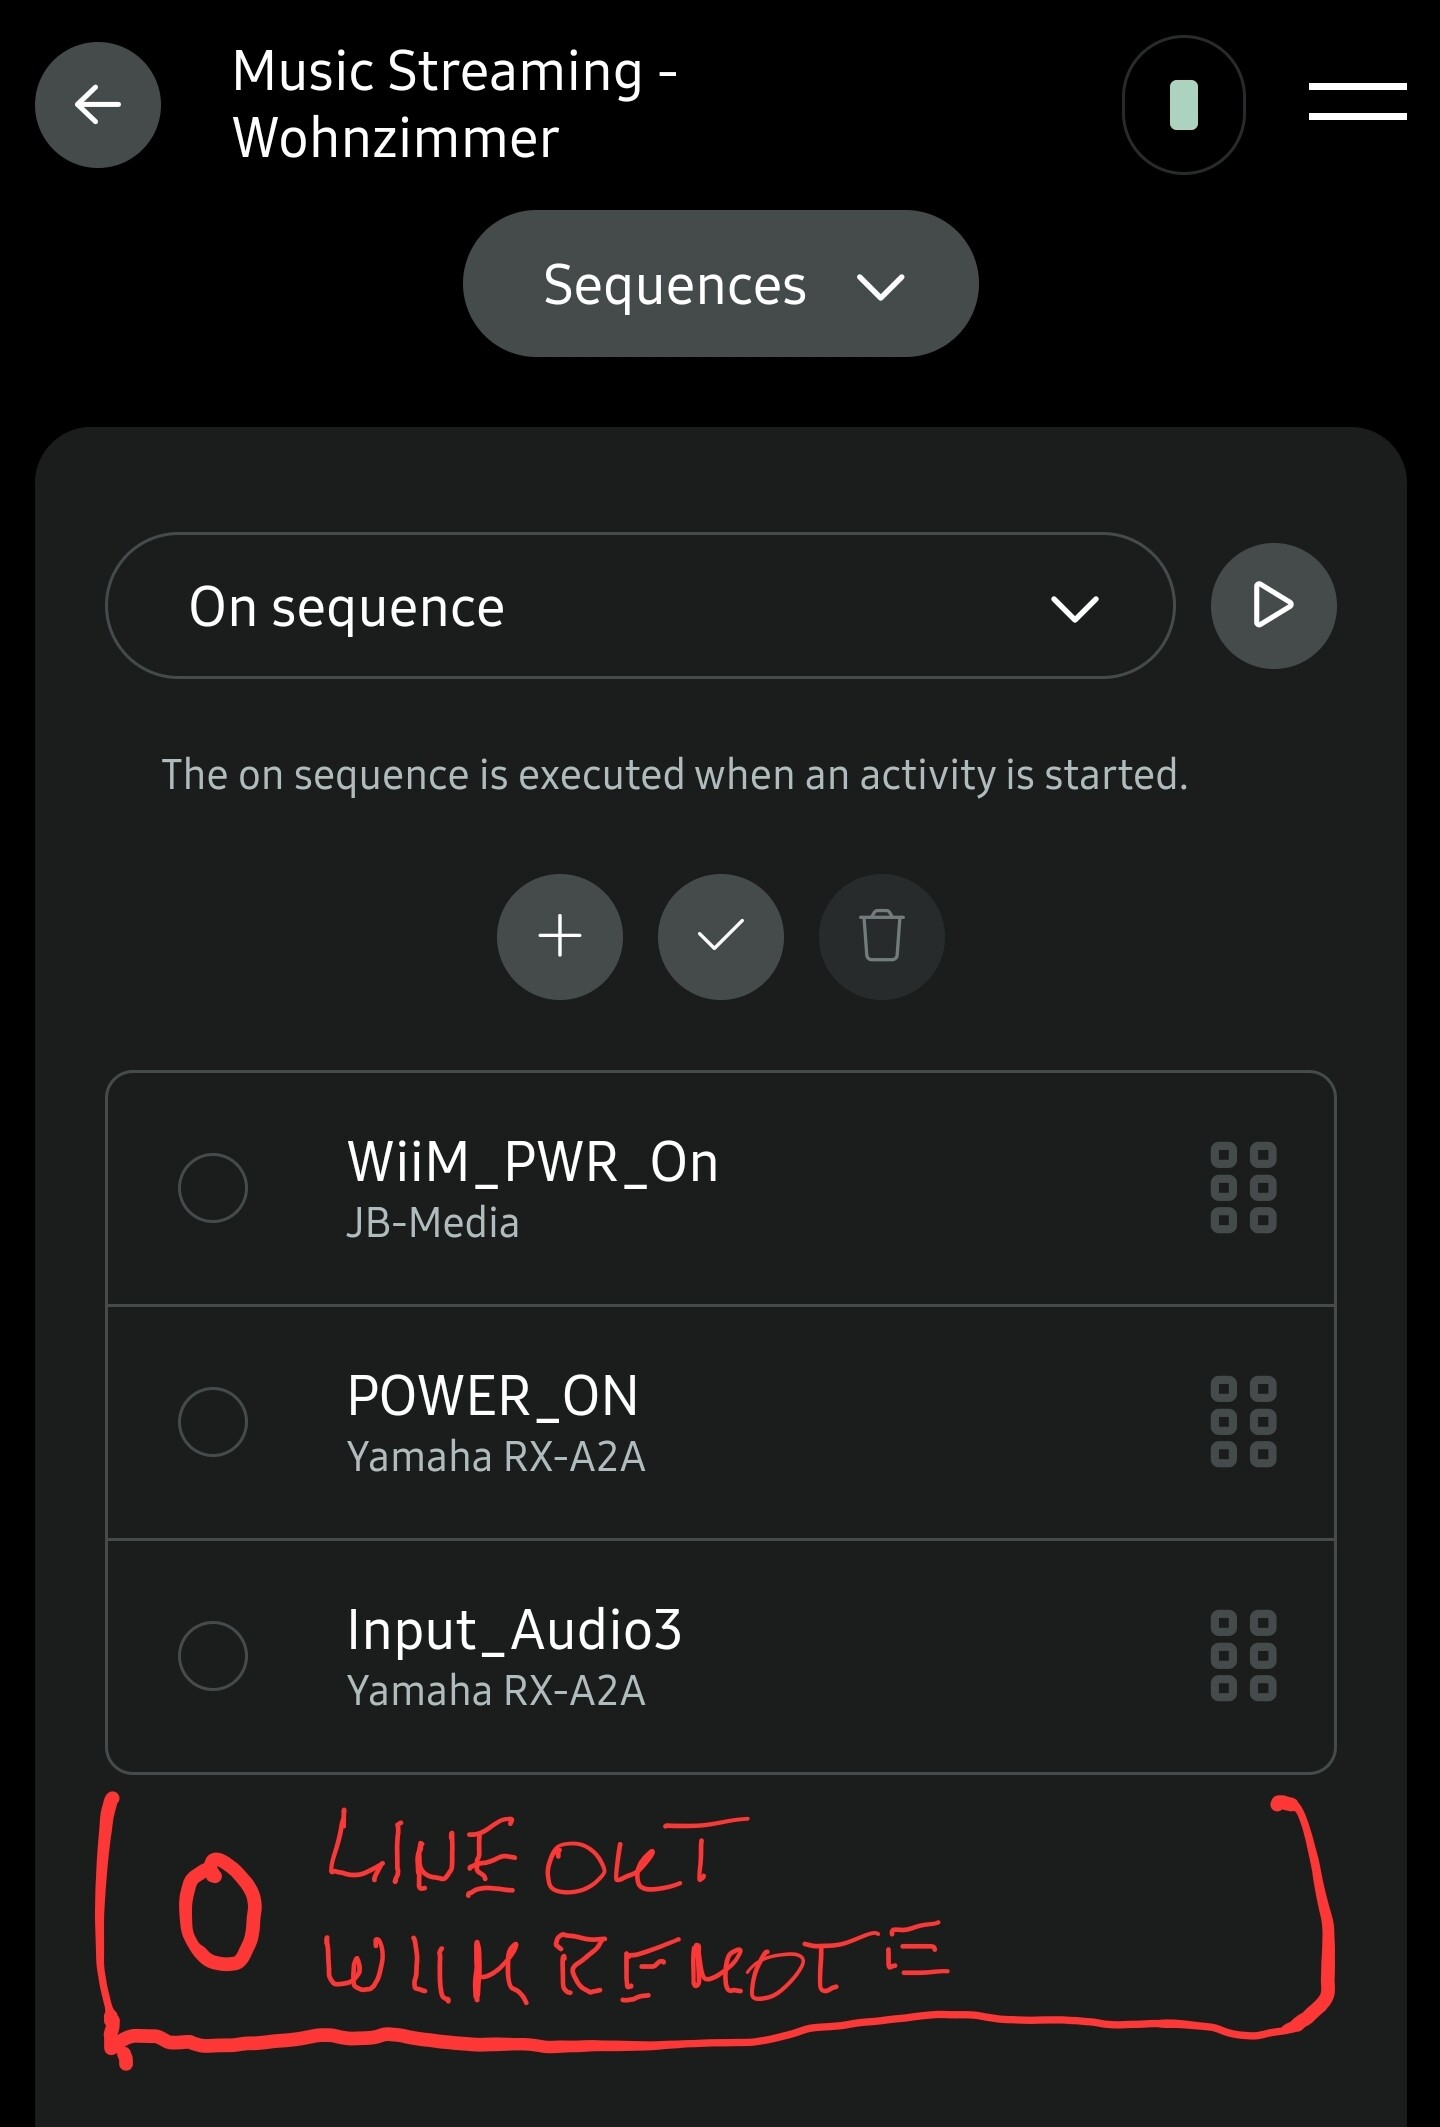Delete selected step with trash icon
The width and height of the screenshot is (1440, 2127).
pyautogui.click(x=881, y=937)
